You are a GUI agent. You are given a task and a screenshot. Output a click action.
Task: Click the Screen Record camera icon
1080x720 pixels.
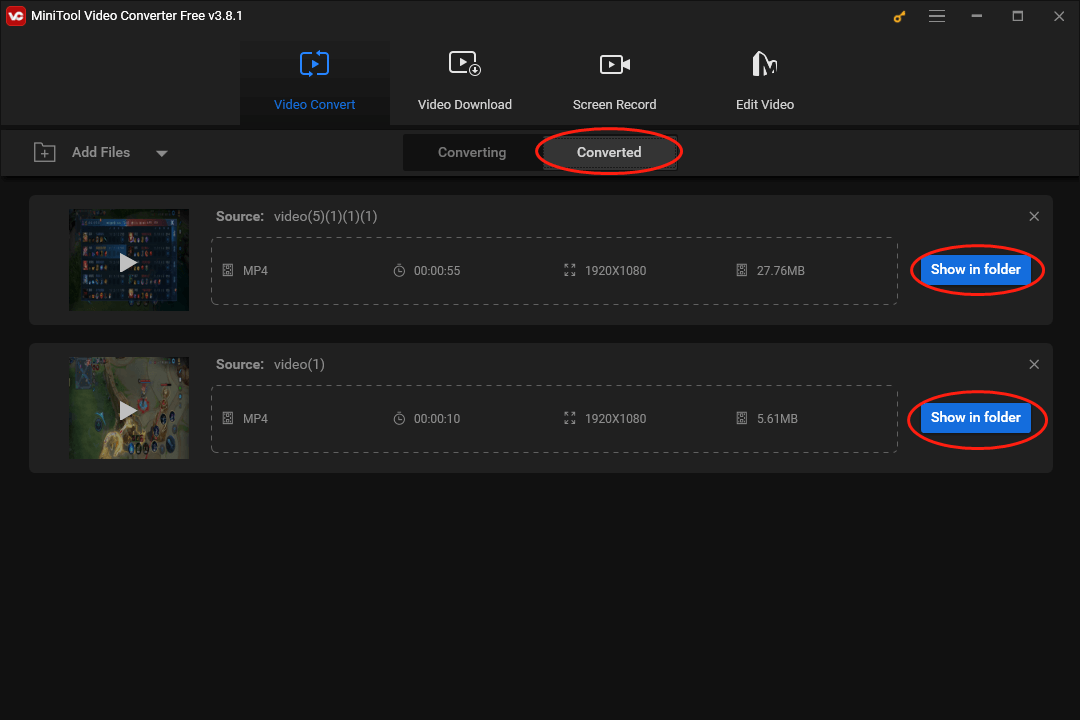(x=614, y=64)
